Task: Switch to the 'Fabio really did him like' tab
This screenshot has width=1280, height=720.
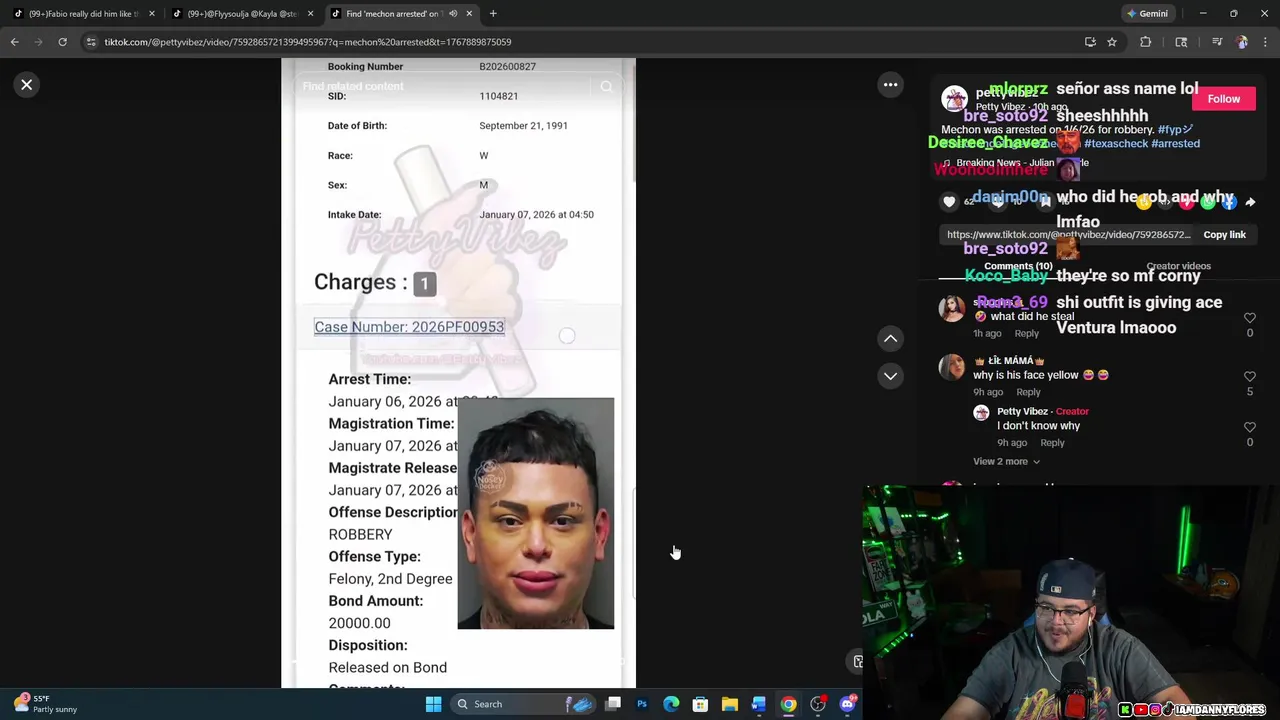Action: (83, 14)
